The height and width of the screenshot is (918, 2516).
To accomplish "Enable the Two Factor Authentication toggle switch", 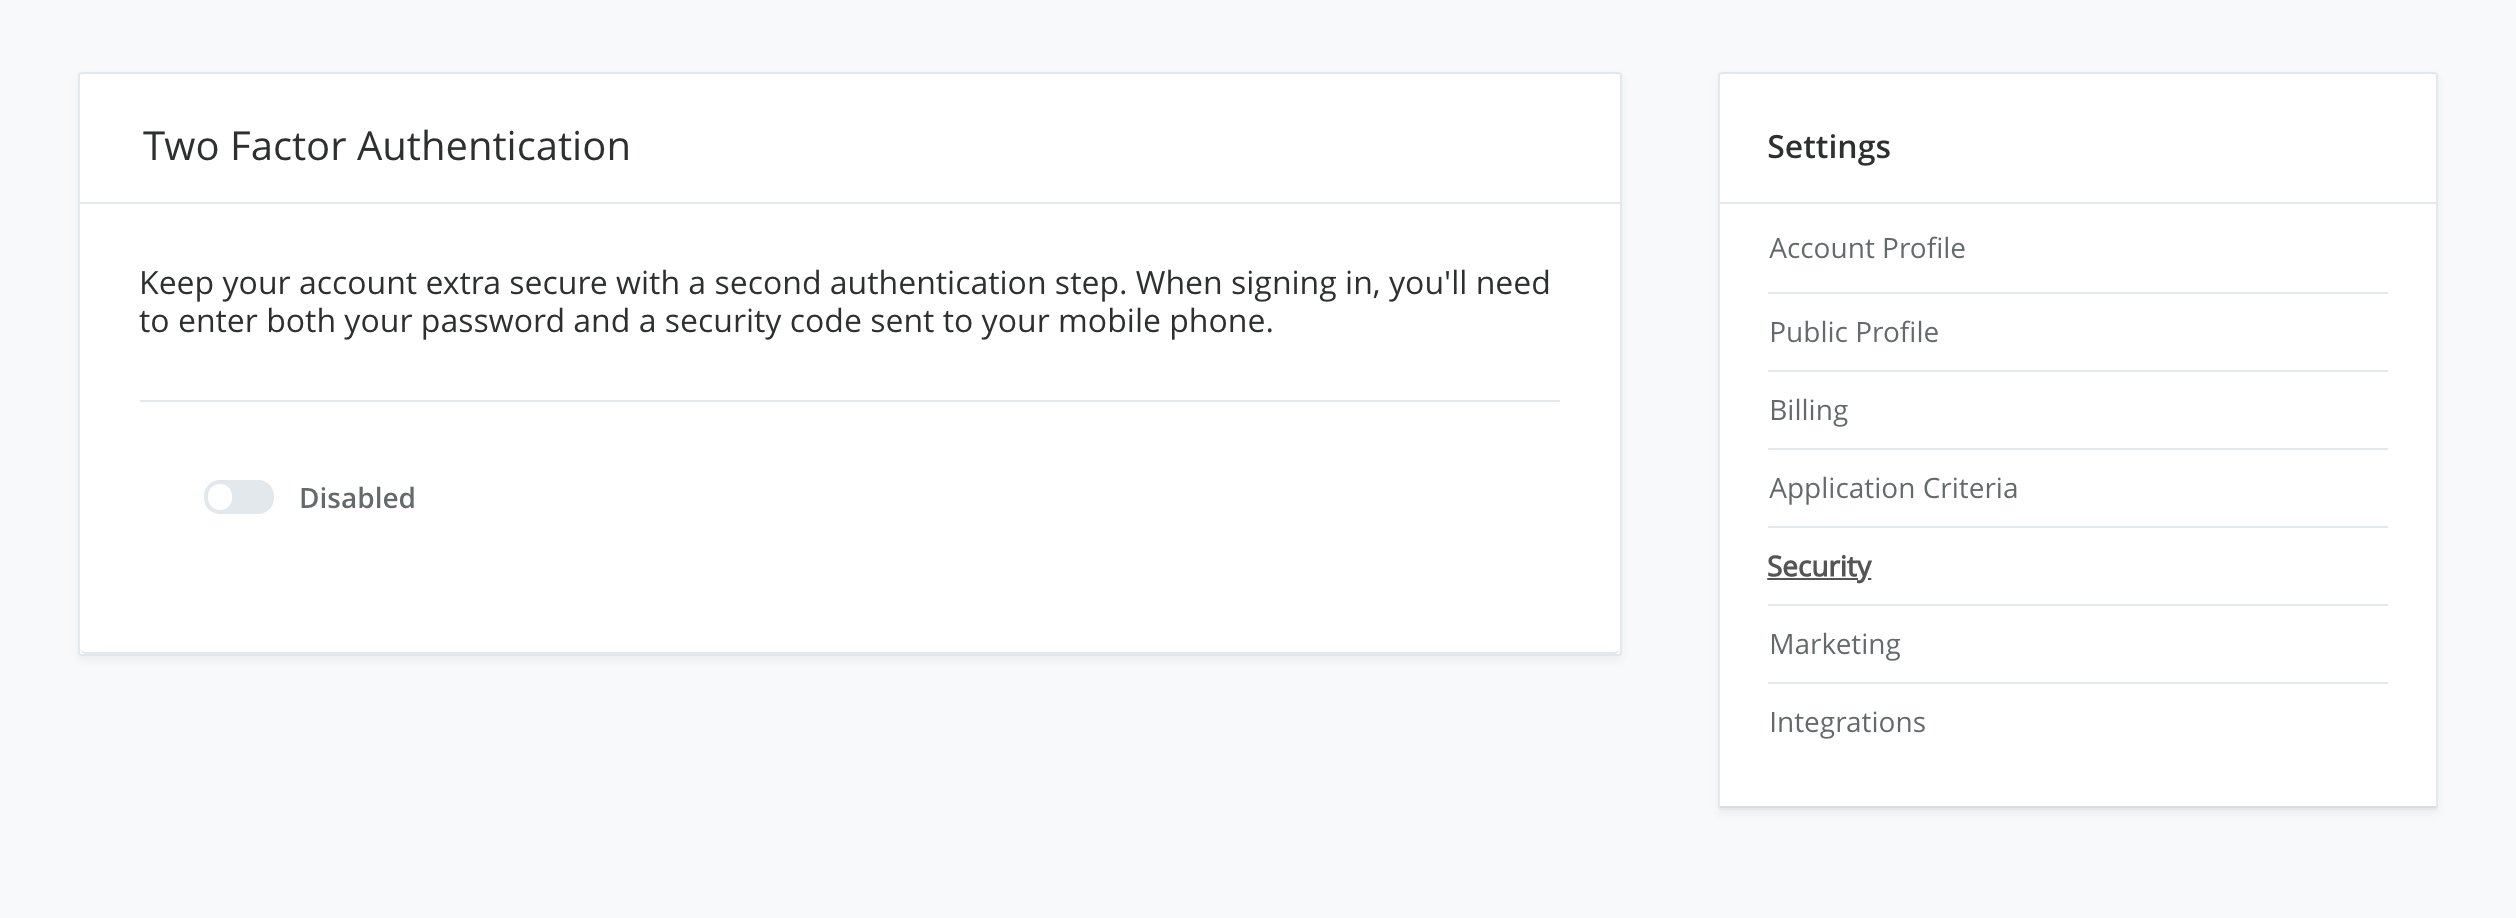I will coord(239,497).
